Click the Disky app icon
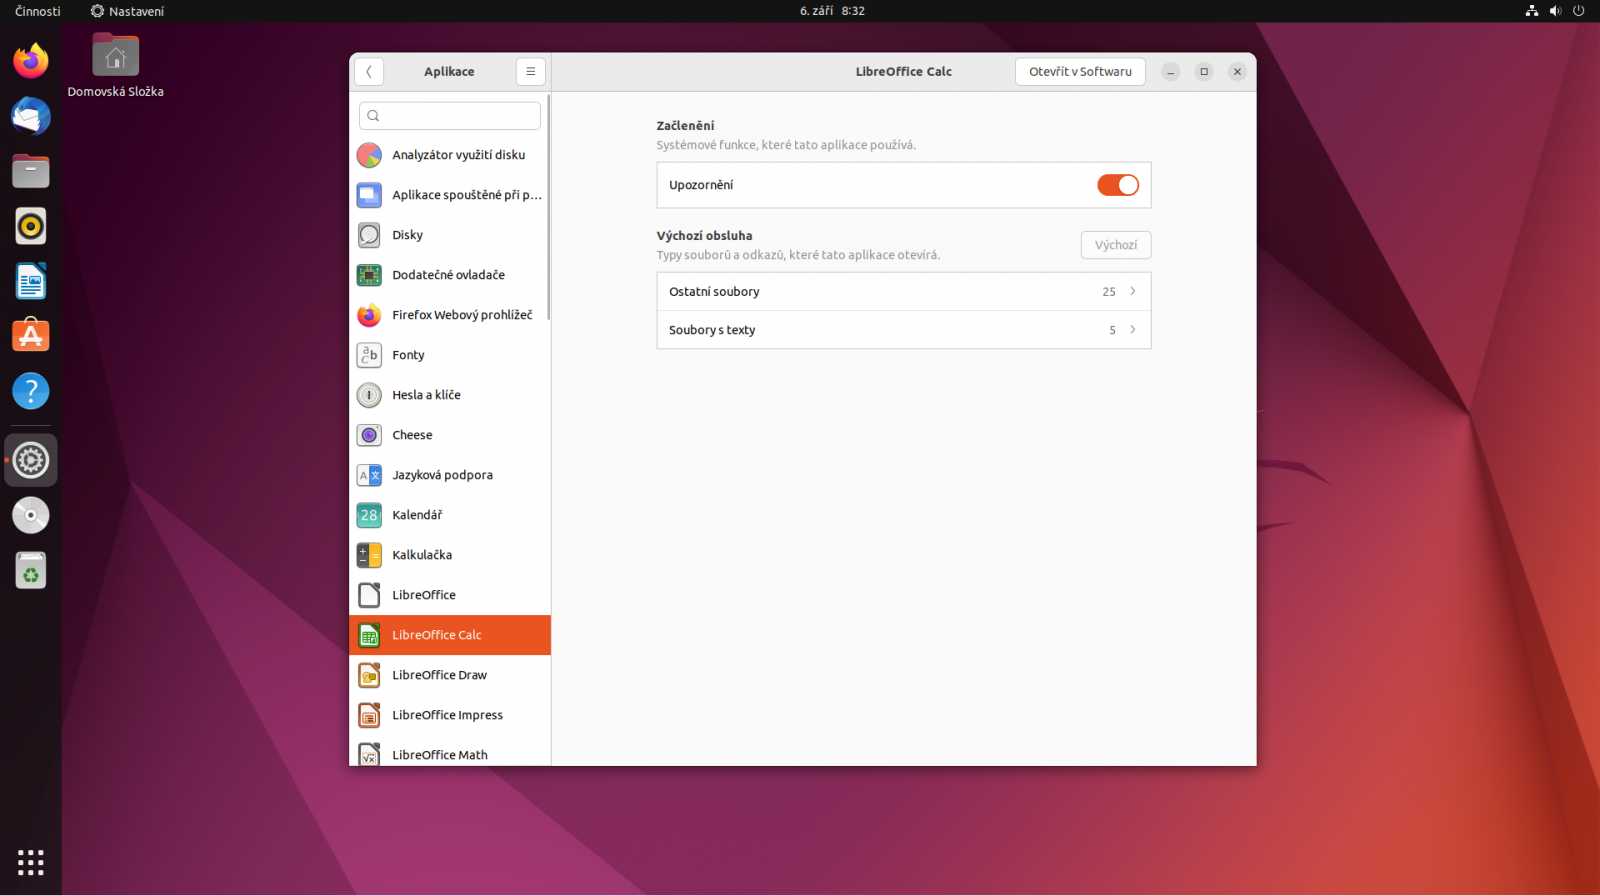 point(369,235)
